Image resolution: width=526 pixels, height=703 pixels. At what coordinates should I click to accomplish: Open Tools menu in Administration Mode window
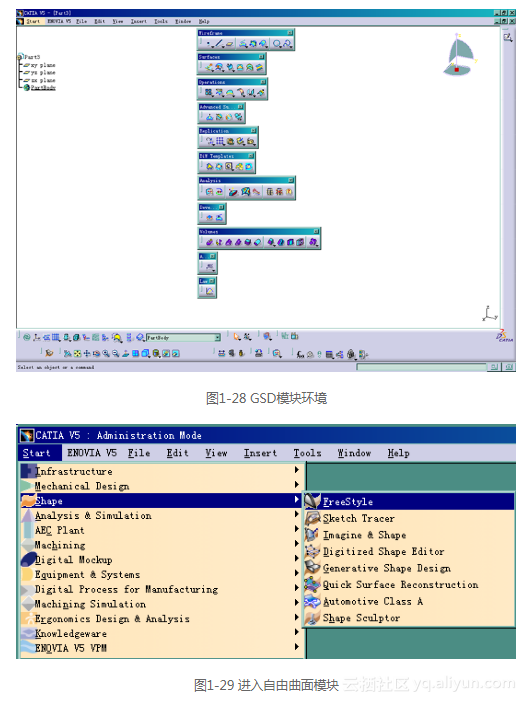click(x=307, y=453)
